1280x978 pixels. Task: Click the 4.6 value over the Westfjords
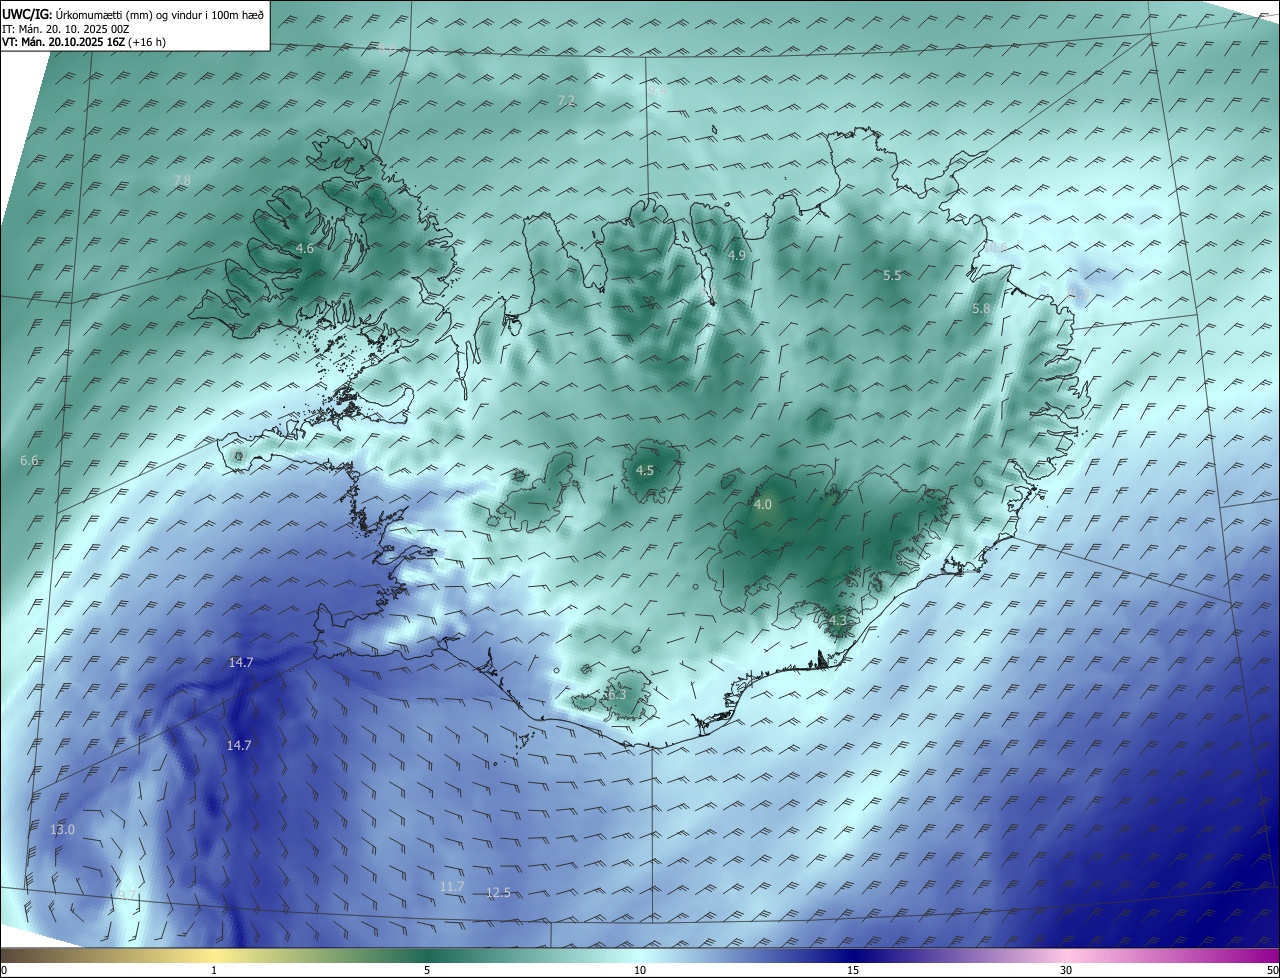point(305,248)
